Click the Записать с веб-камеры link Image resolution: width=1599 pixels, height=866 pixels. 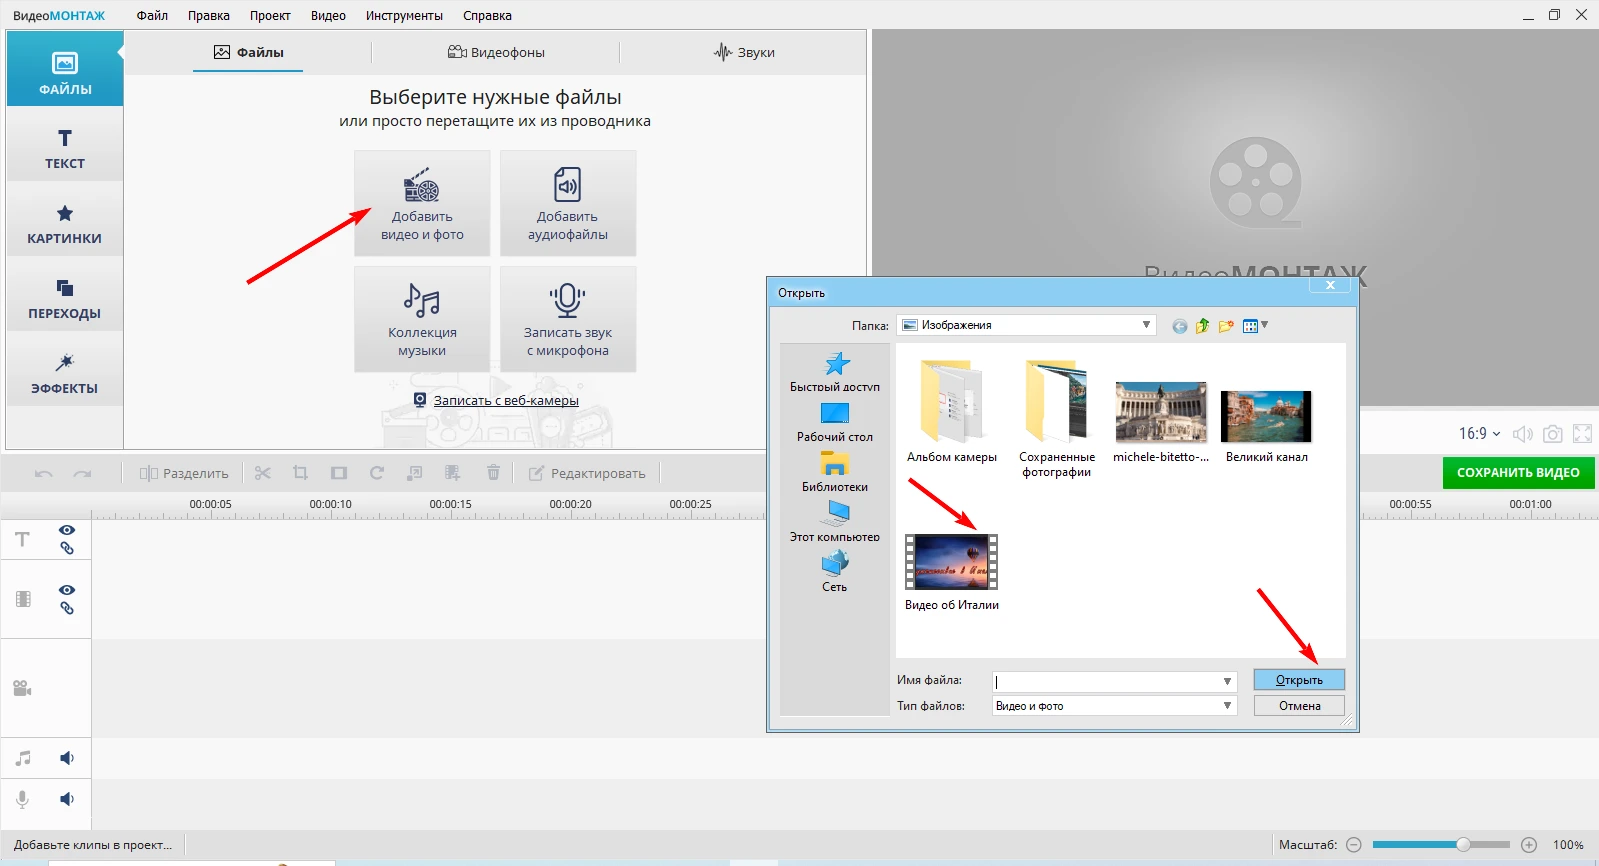click(506, 400)
